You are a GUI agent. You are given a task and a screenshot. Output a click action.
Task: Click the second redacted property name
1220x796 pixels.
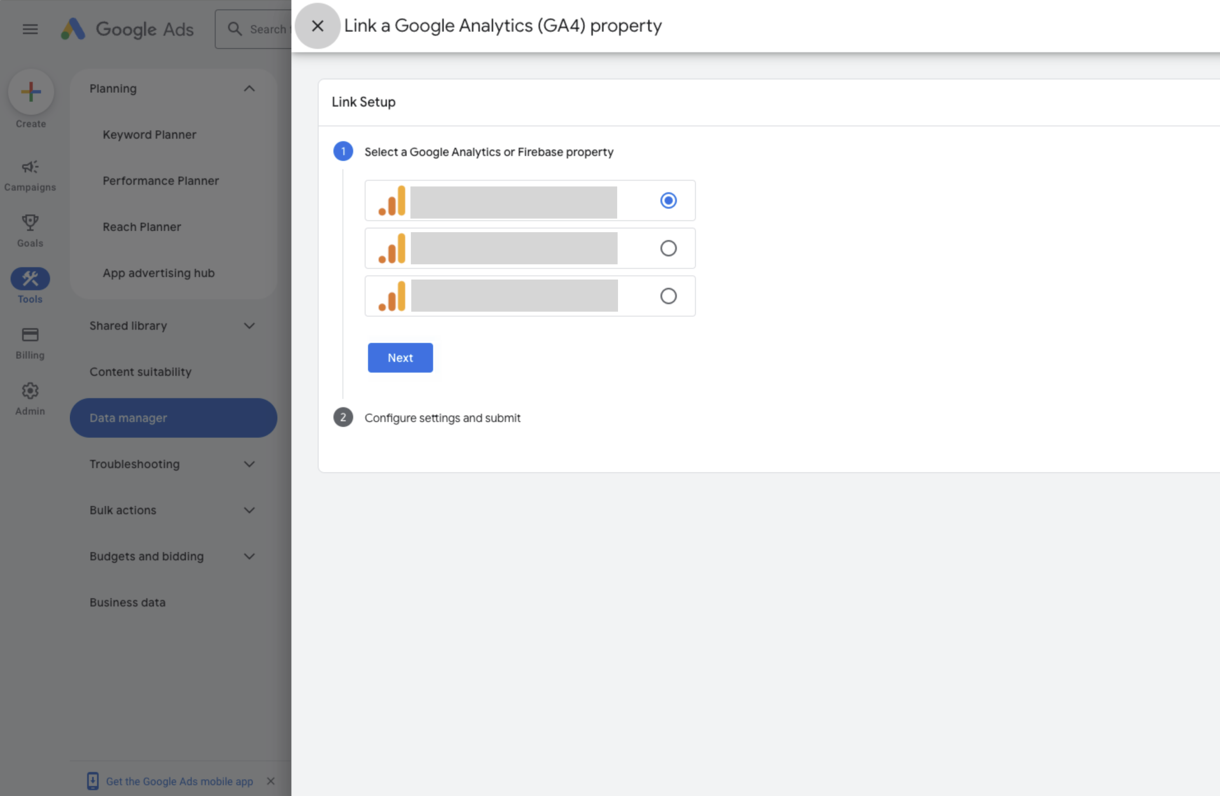(x=514, y=249)
